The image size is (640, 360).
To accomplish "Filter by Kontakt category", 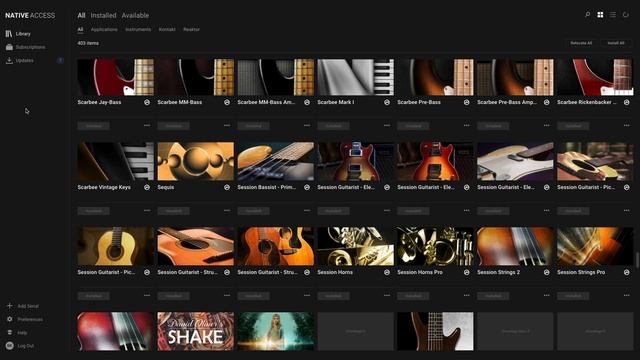I will click(167, 29).
